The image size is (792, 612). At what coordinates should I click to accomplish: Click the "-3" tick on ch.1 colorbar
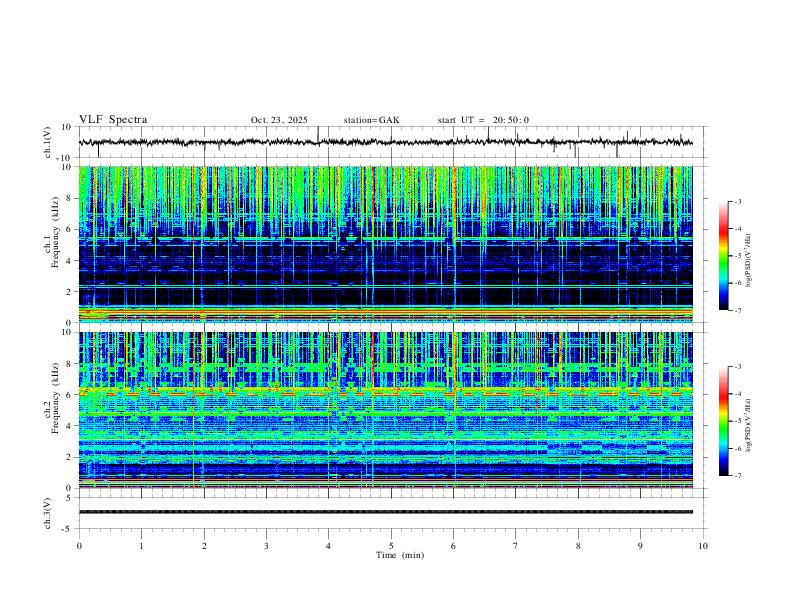[738, 201]
